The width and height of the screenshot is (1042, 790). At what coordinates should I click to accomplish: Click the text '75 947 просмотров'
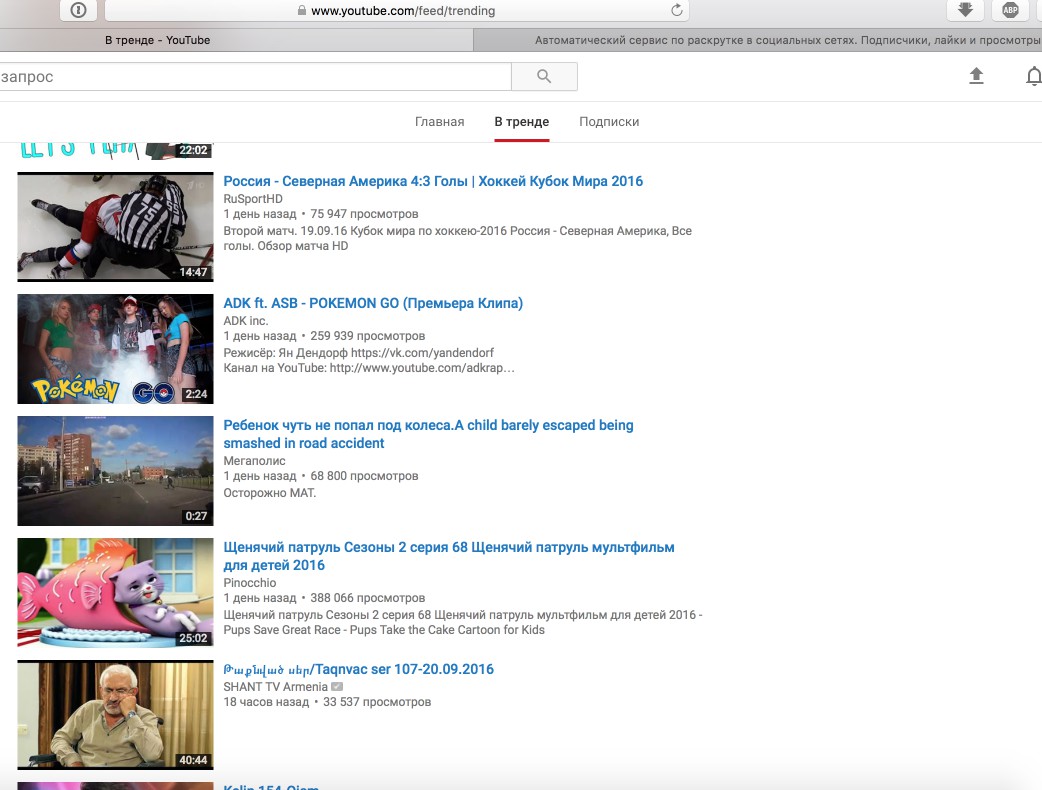point(364,214)
